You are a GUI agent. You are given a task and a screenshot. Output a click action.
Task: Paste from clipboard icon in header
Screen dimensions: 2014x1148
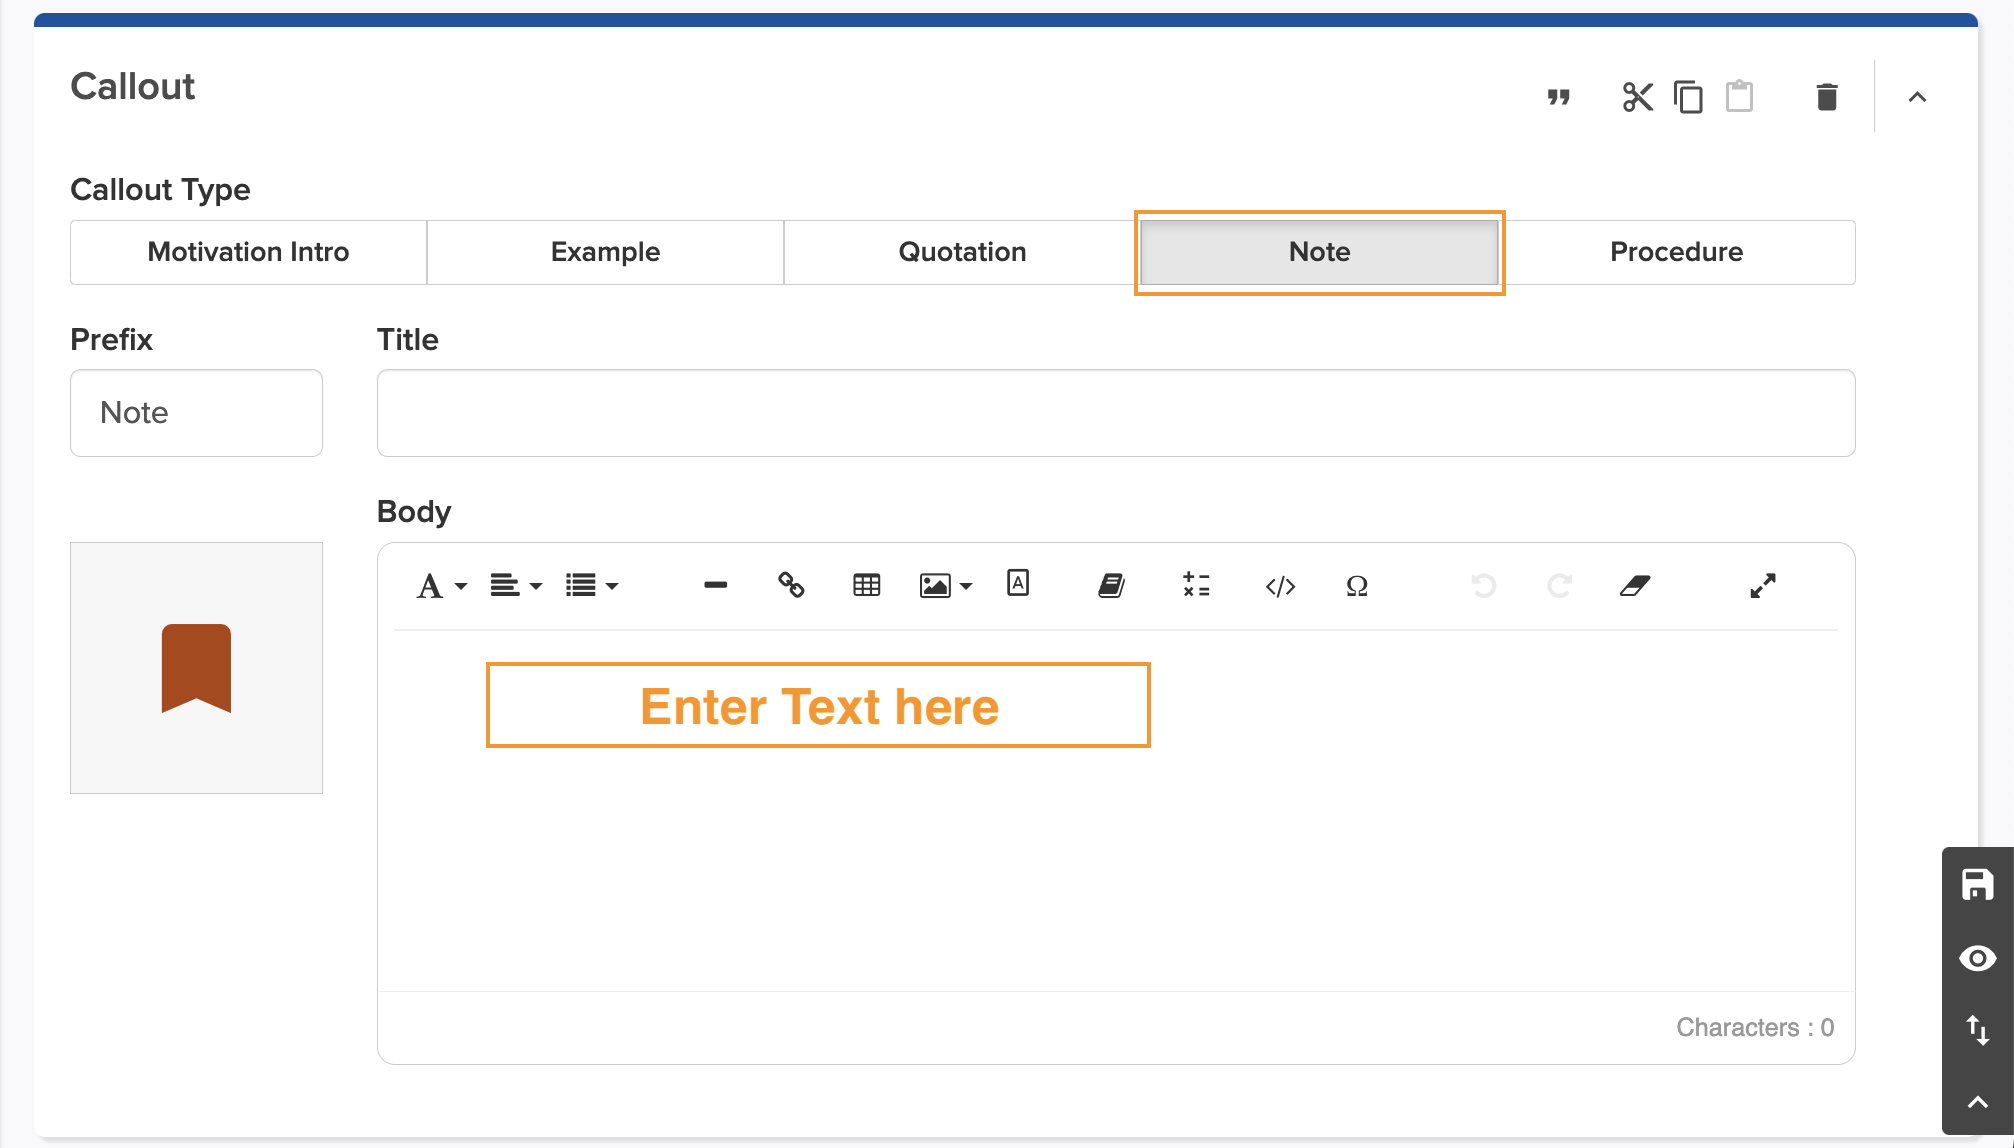[1740, 96]
